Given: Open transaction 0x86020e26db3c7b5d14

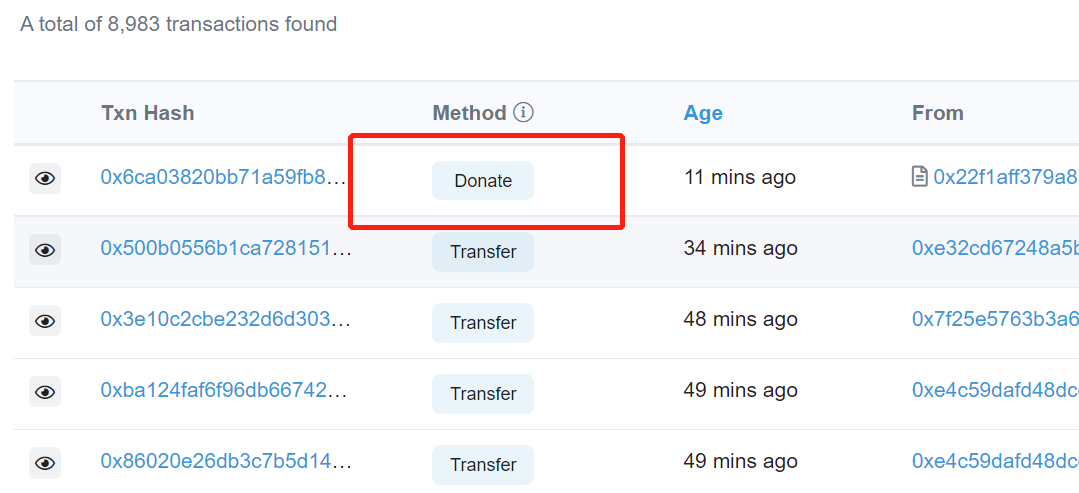Looking at the screenshot, I should [226, 461].
